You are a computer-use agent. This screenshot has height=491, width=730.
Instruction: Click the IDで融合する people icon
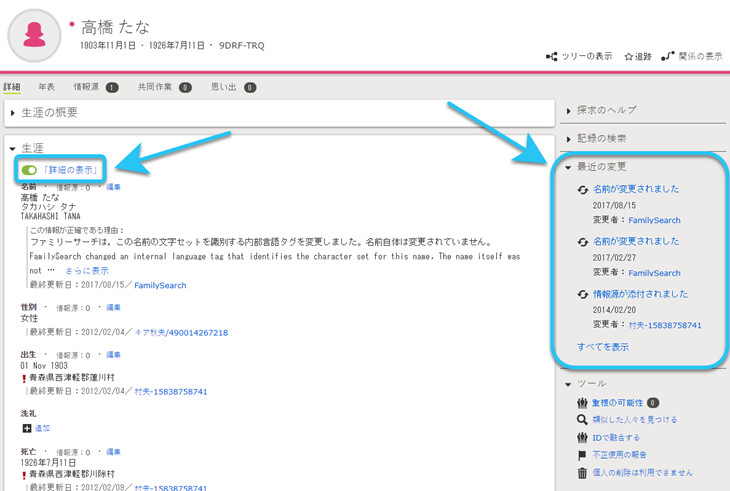582,438
